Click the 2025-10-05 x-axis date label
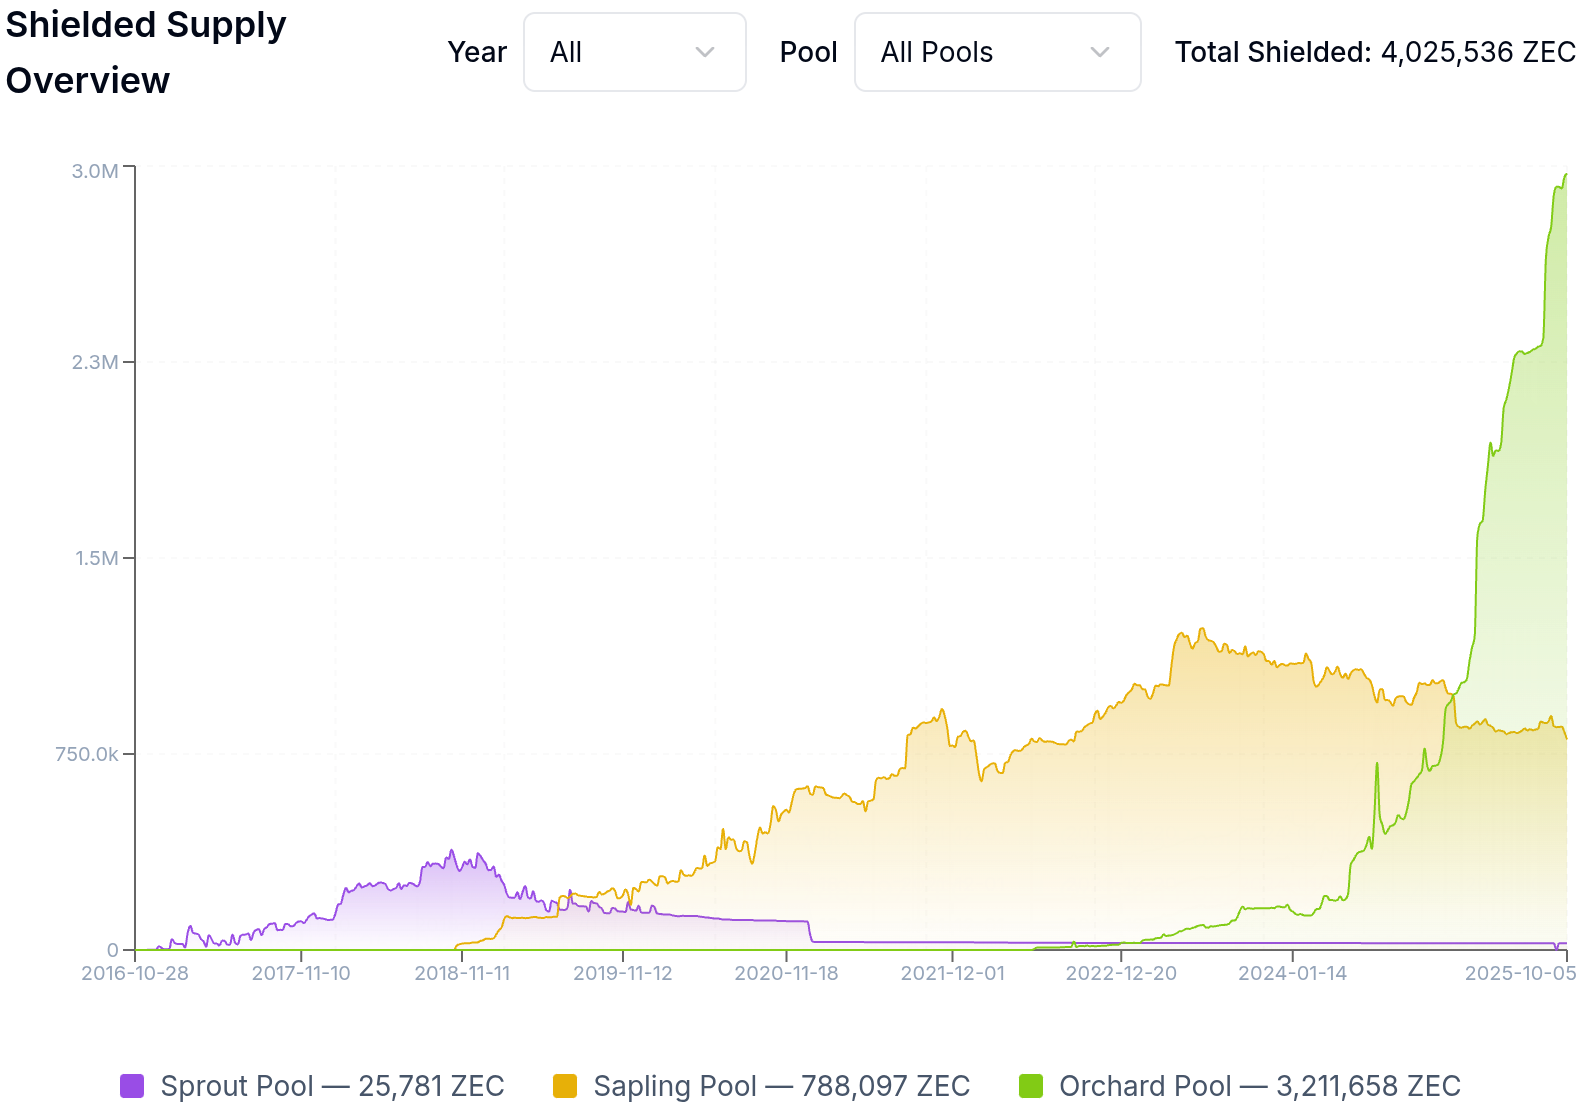This screenshot has height=1105, width=1591. 1520,974
